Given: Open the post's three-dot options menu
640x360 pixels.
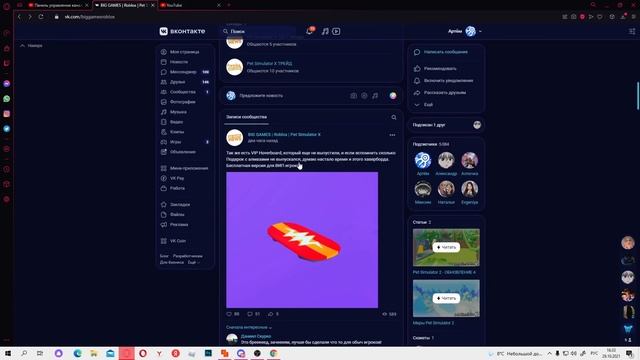Looking at the screenshot, I should tap(392, 135).
